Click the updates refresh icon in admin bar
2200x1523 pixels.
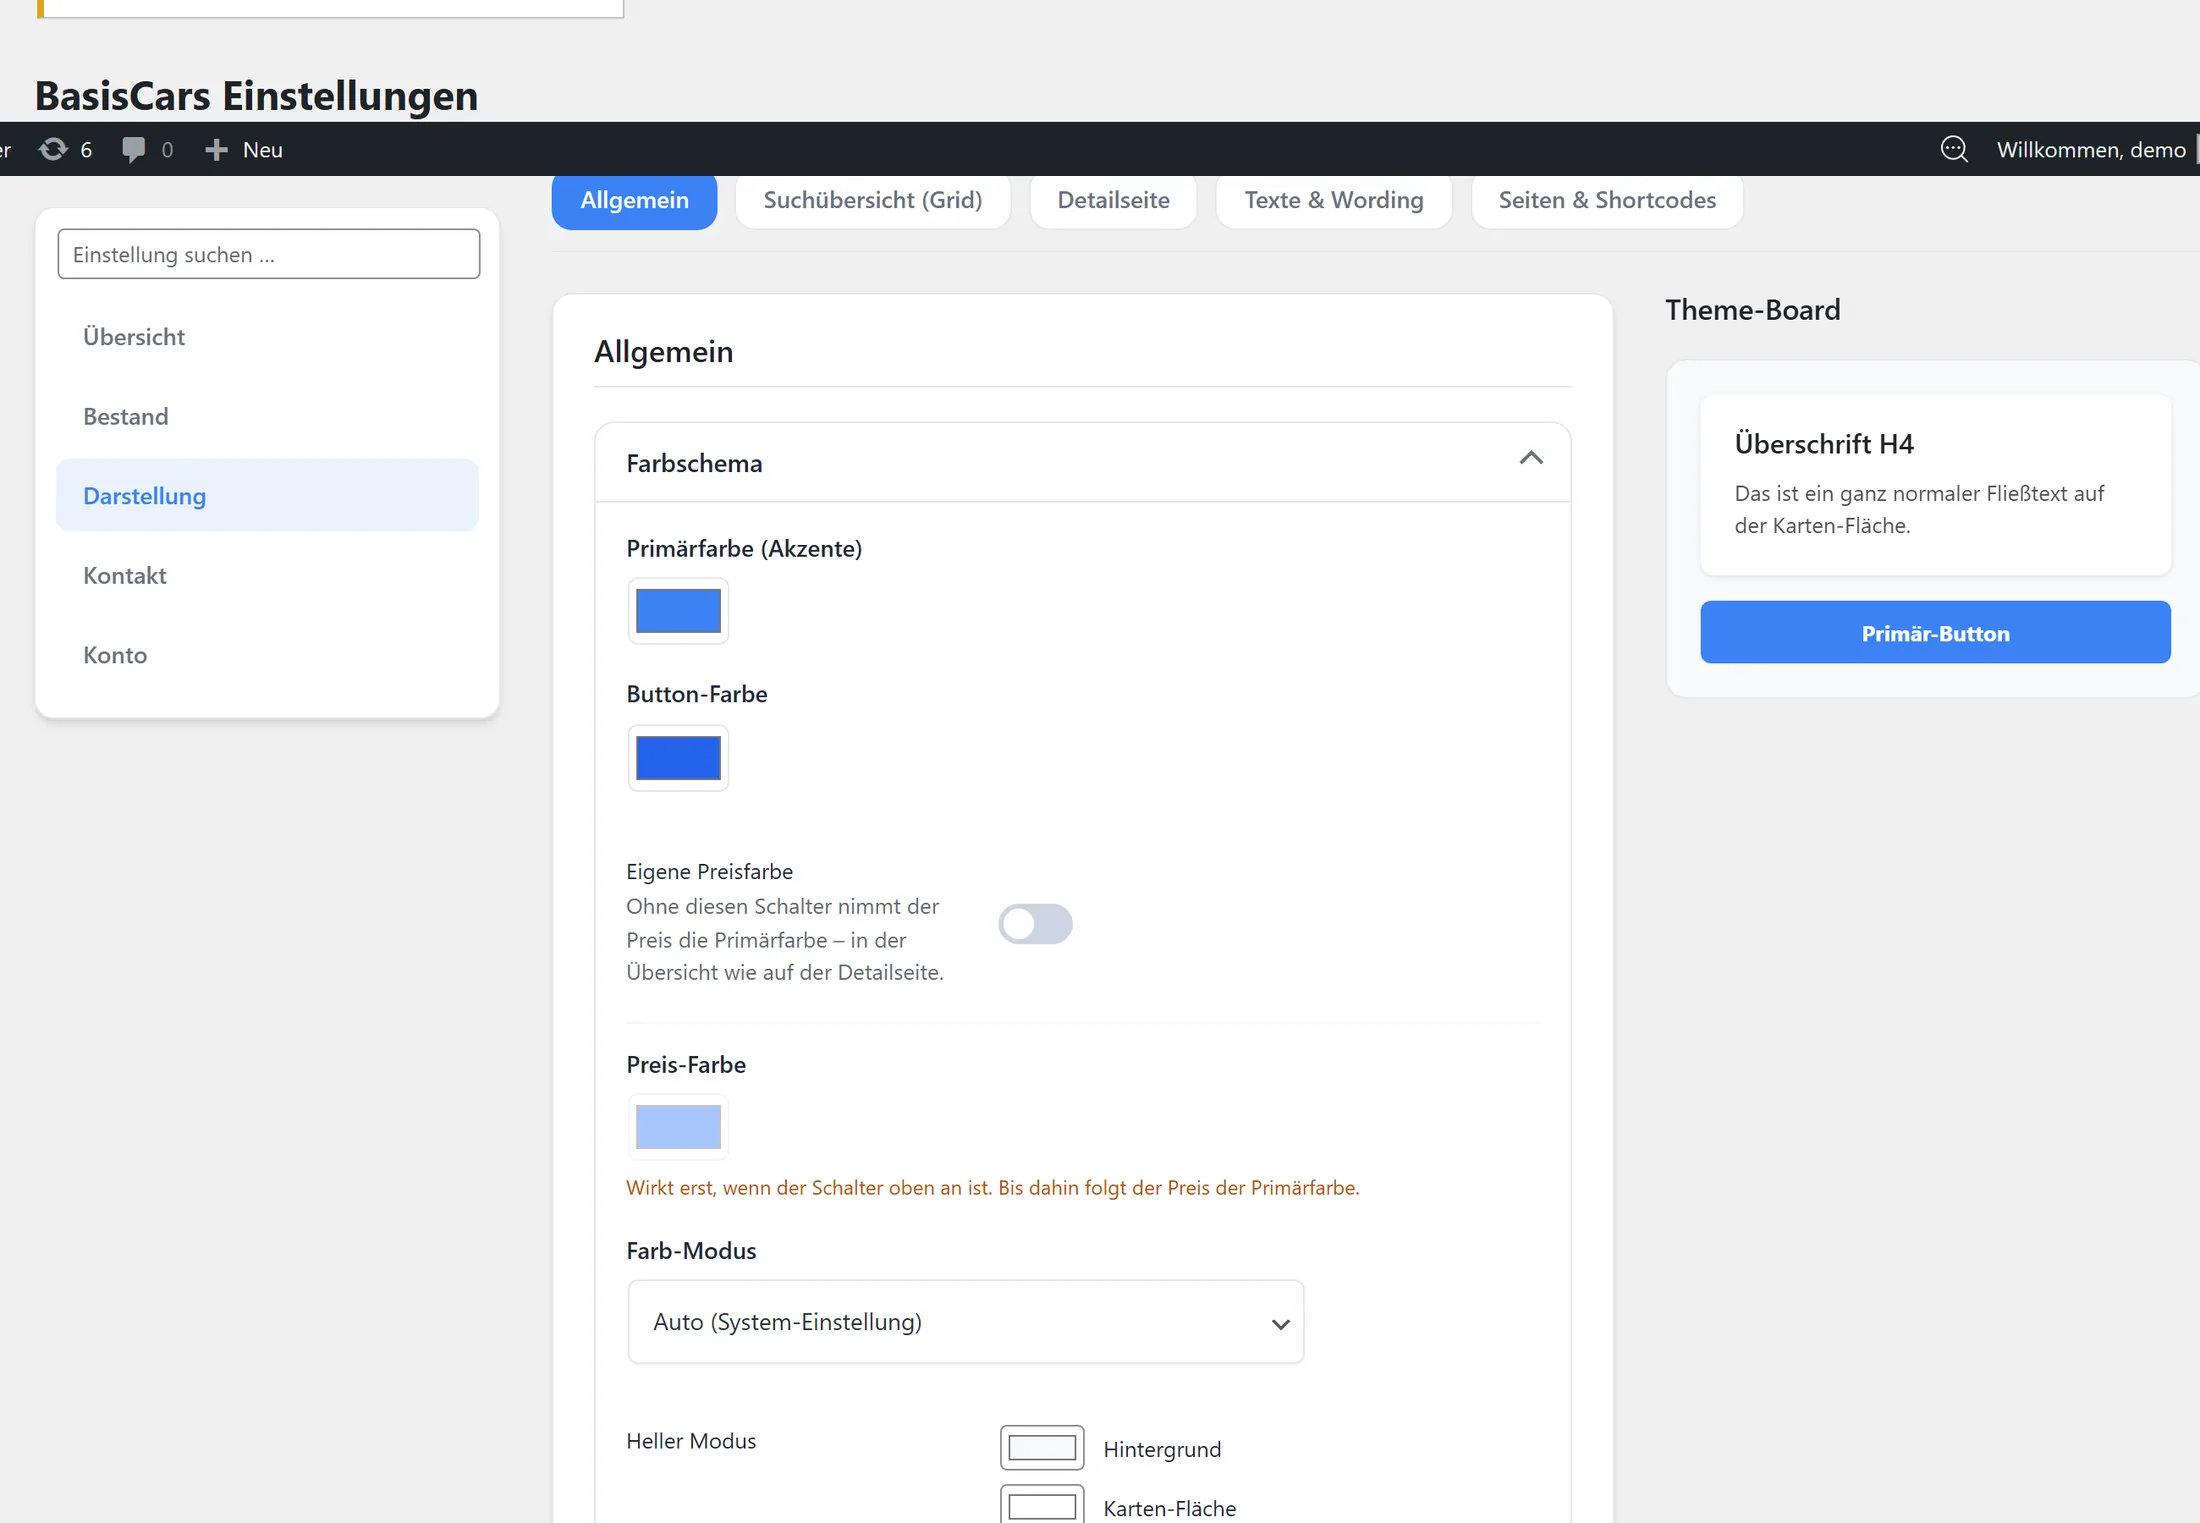pos(53,150)
